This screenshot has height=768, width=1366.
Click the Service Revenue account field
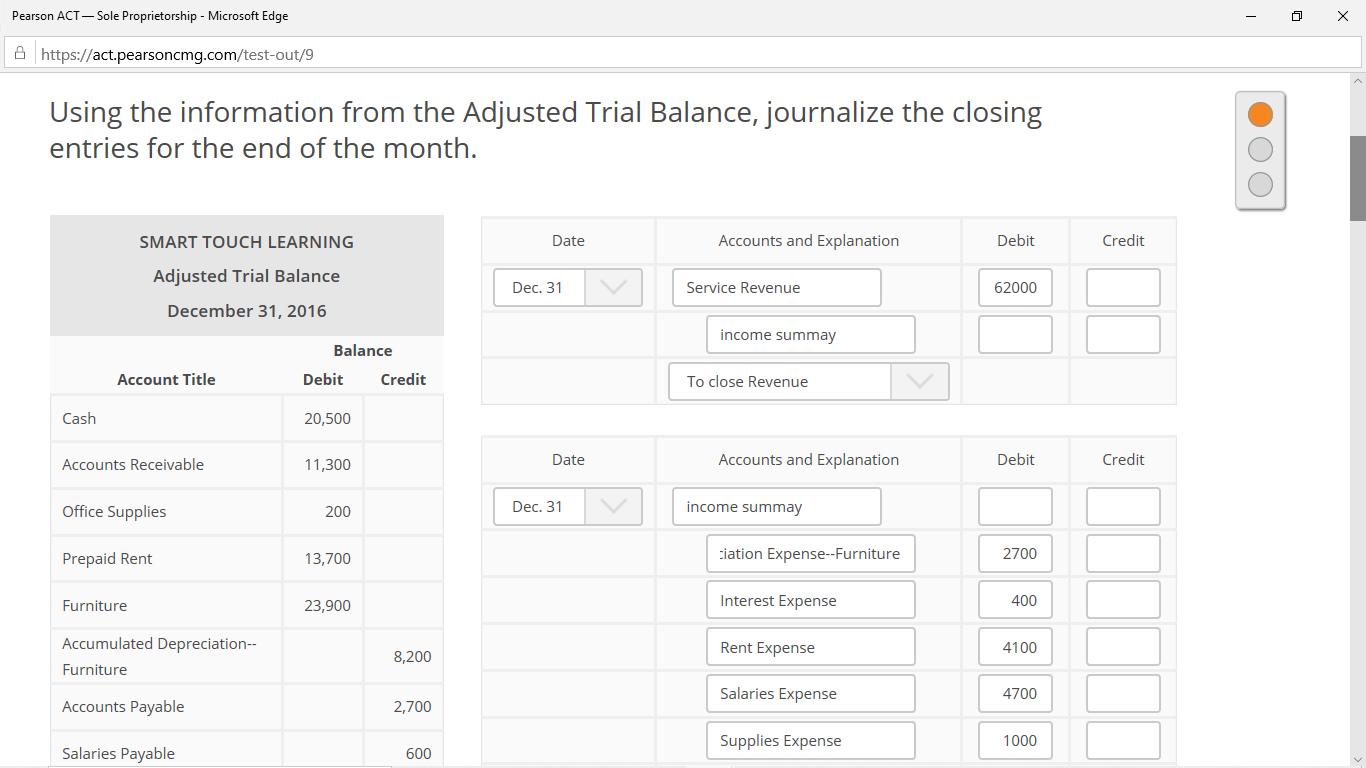[776, 287]
